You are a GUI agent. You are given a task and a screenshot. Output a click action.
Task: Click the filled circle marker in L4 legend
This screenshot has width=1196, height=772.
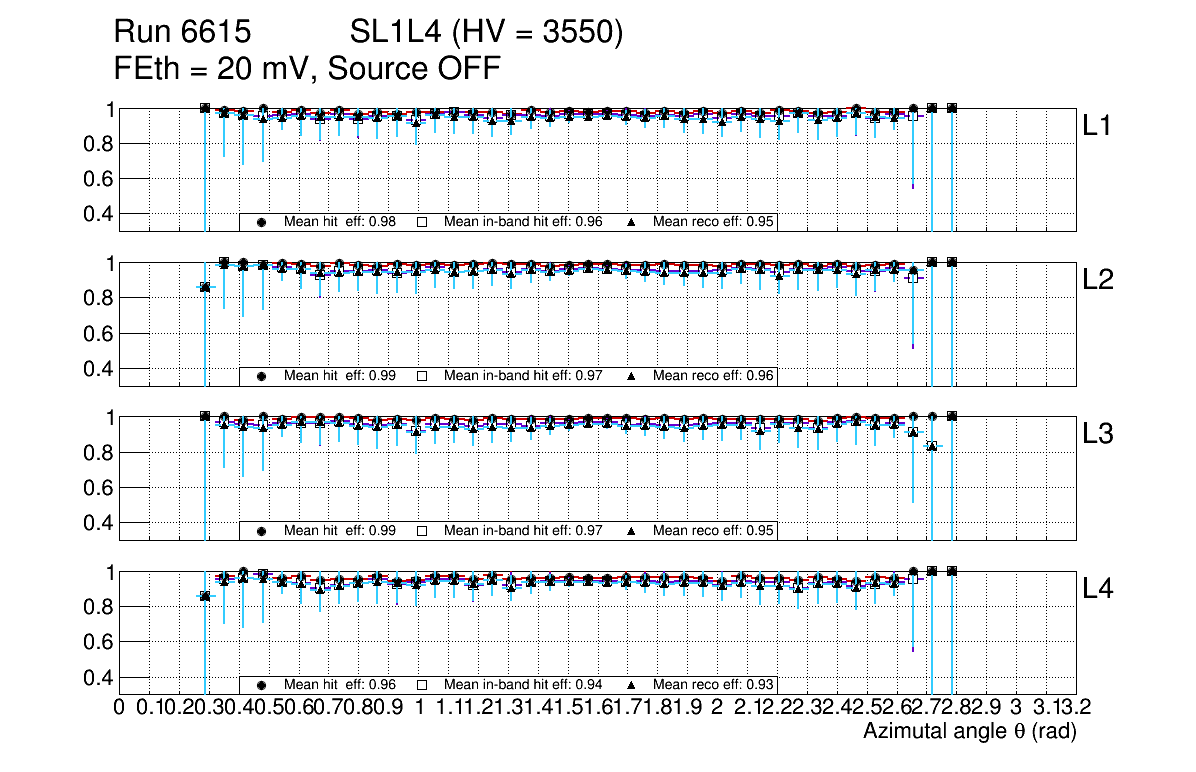[261, 686]
